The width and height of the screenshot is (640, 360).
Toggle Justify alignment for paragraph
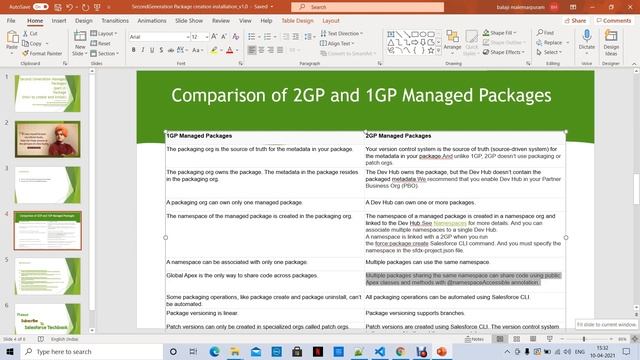click(280, 50)
